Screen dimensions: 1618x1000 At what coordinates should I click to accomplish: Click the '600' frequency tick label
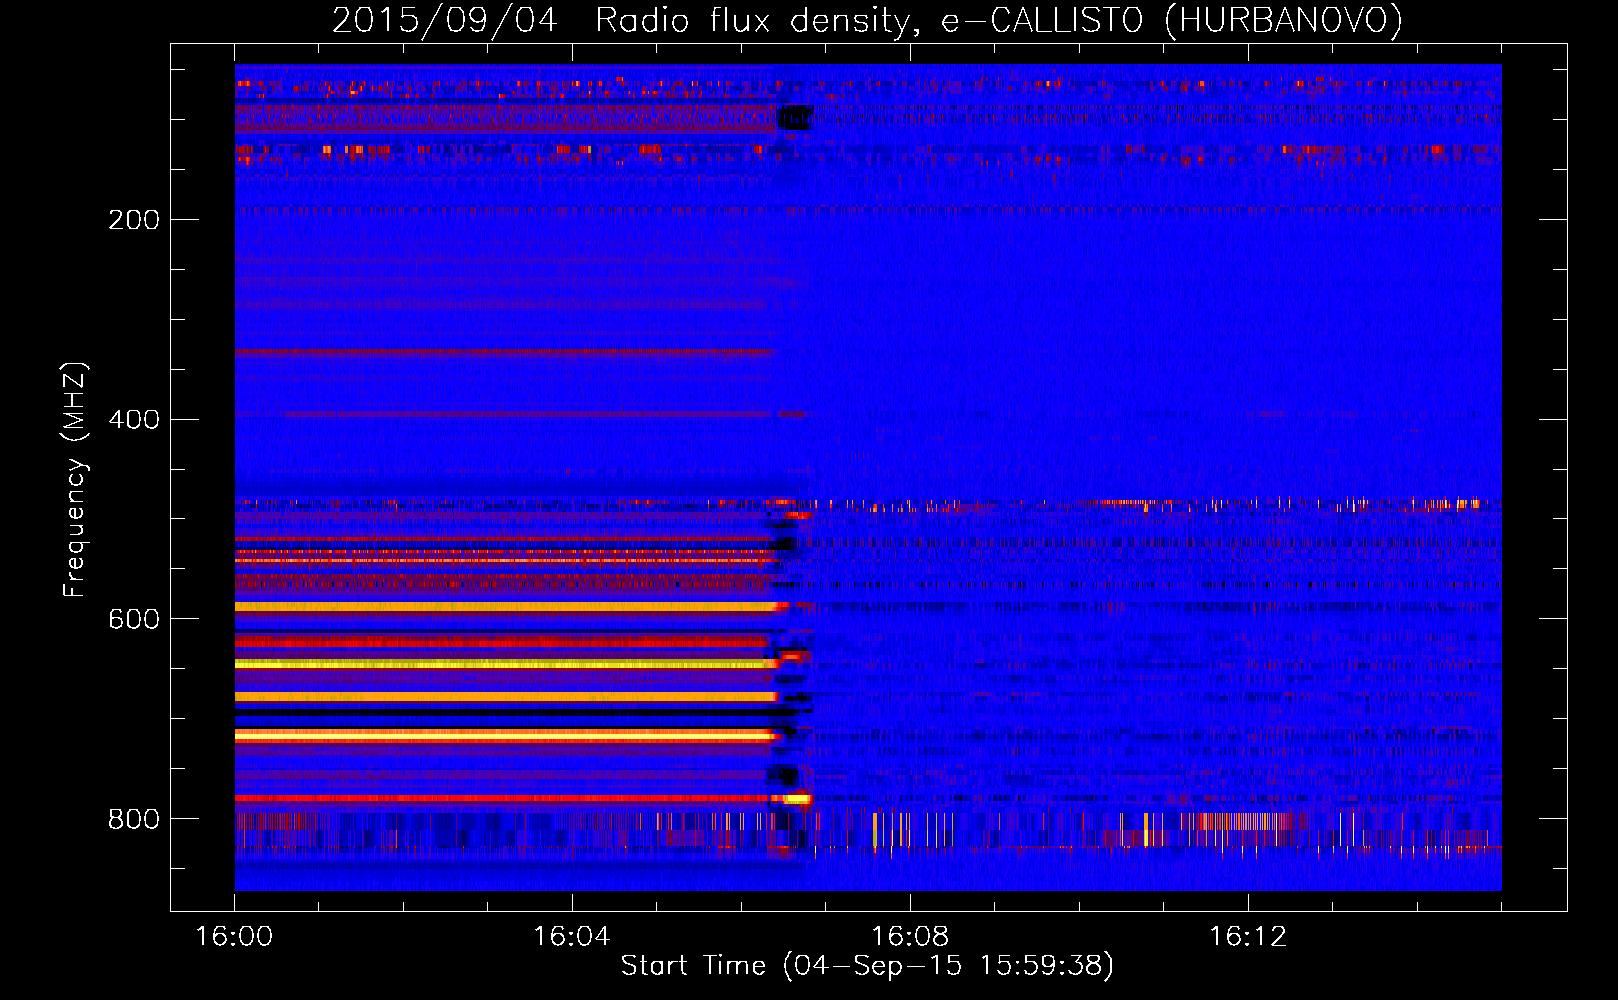click(134, 619)
